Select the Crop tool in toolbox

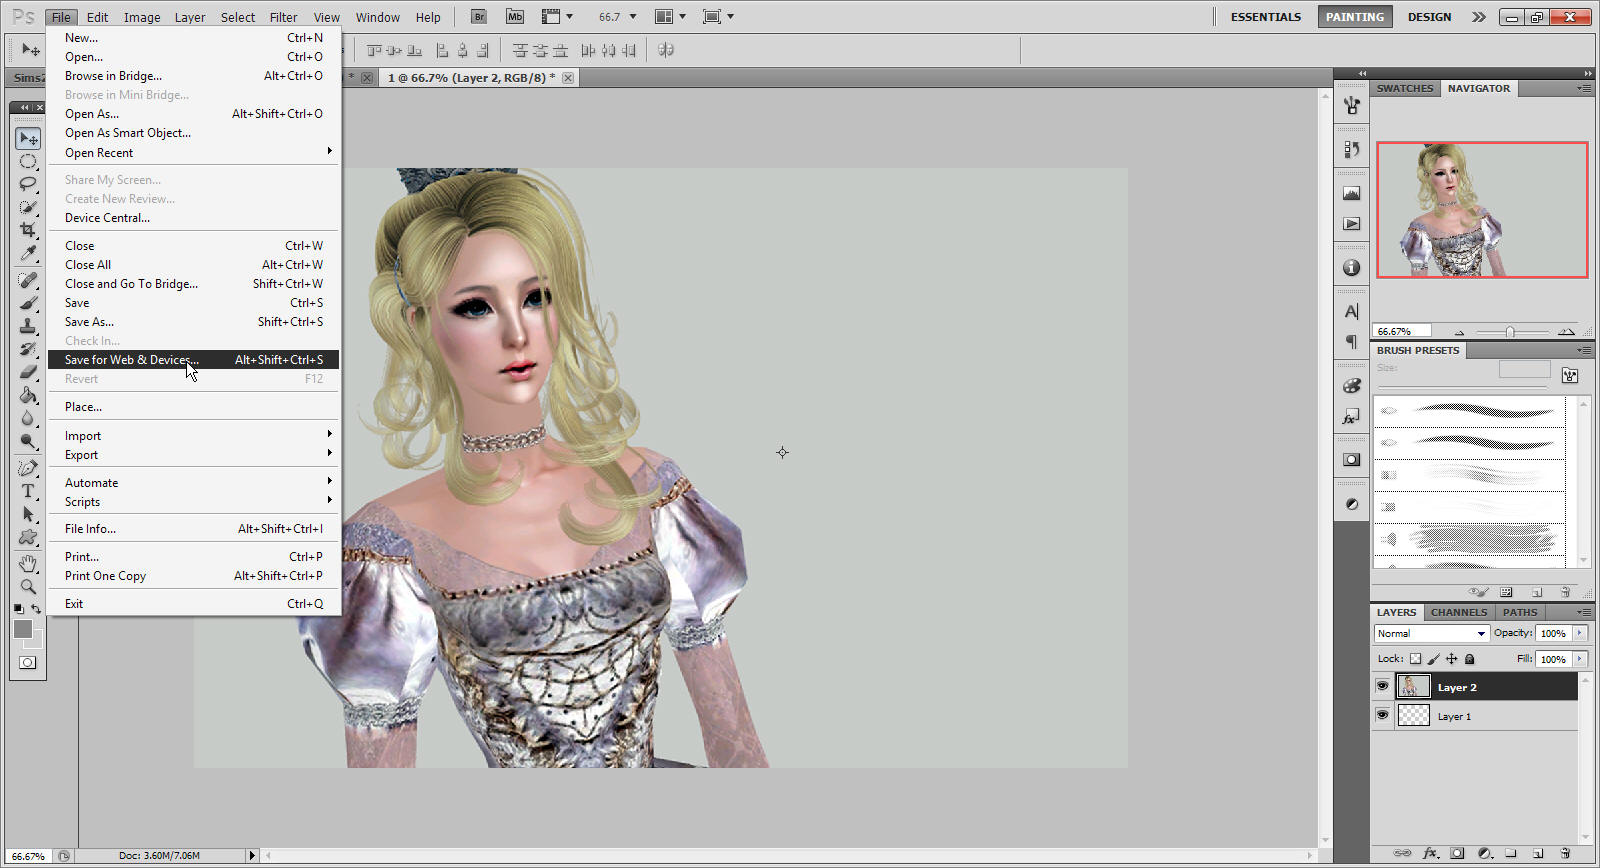(28, 230)
